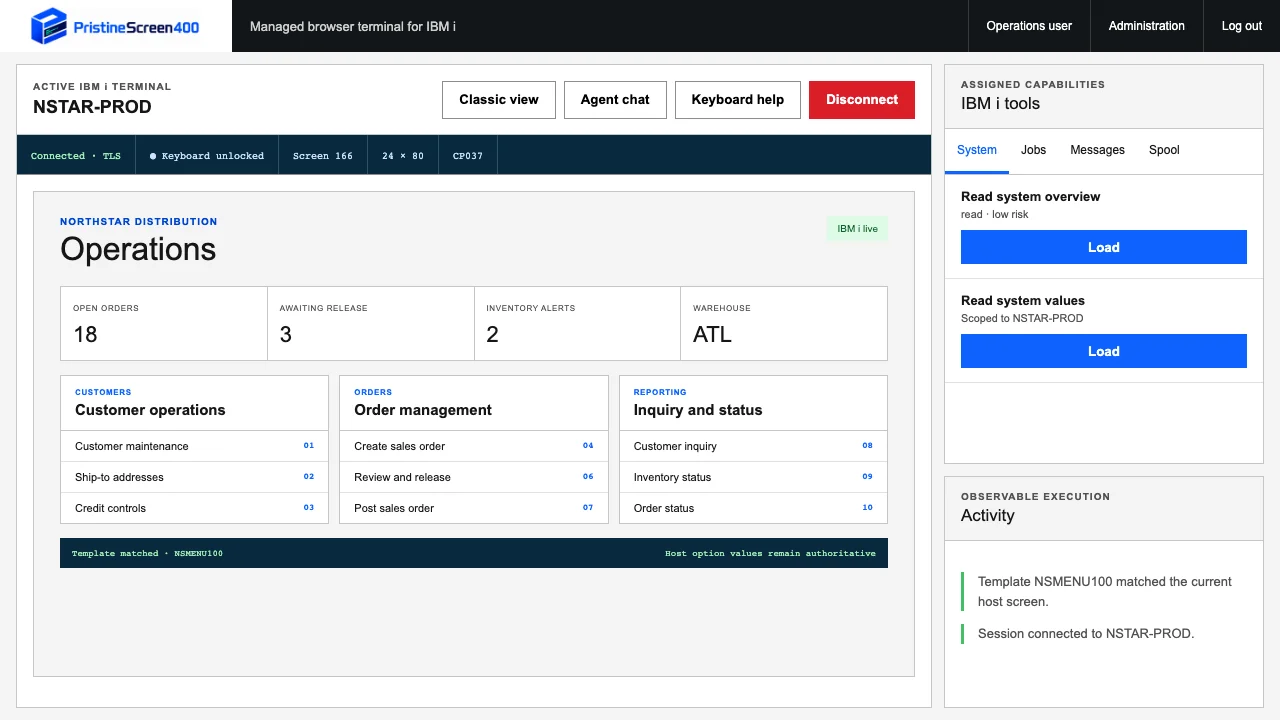This screenshot has height=720, width=1280.
Task: Log out of the session
Action: 1242,26
